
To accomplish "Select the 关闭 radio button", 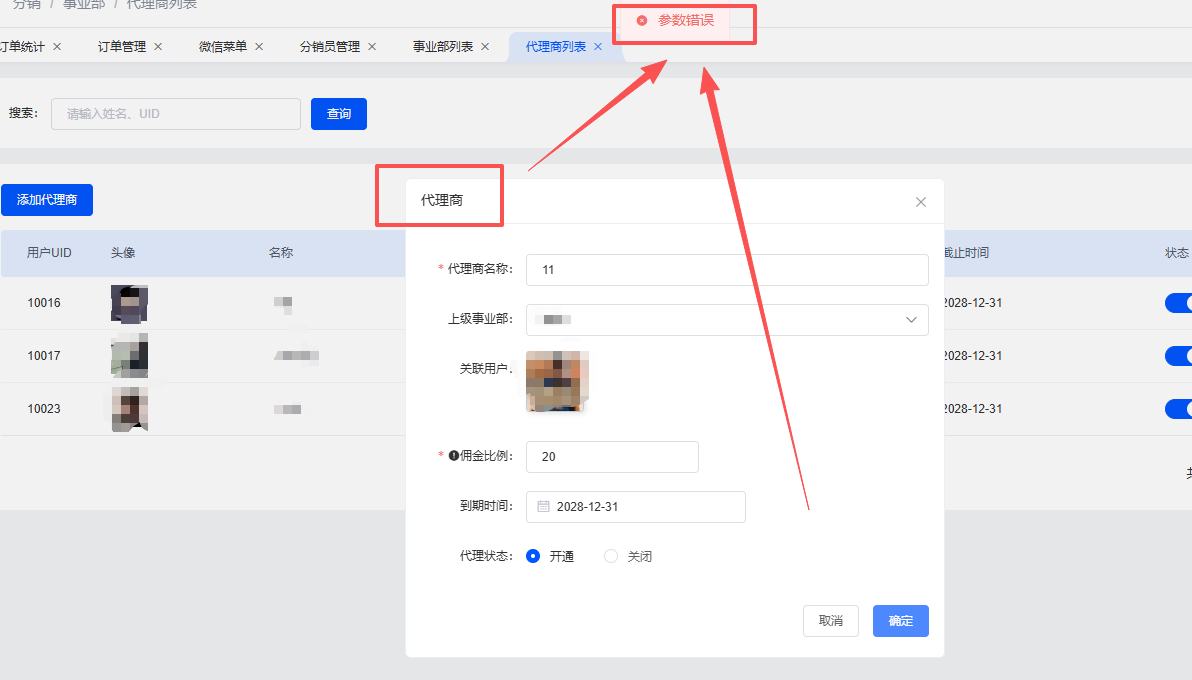I will pyautogui.click(x=610, y=556).
